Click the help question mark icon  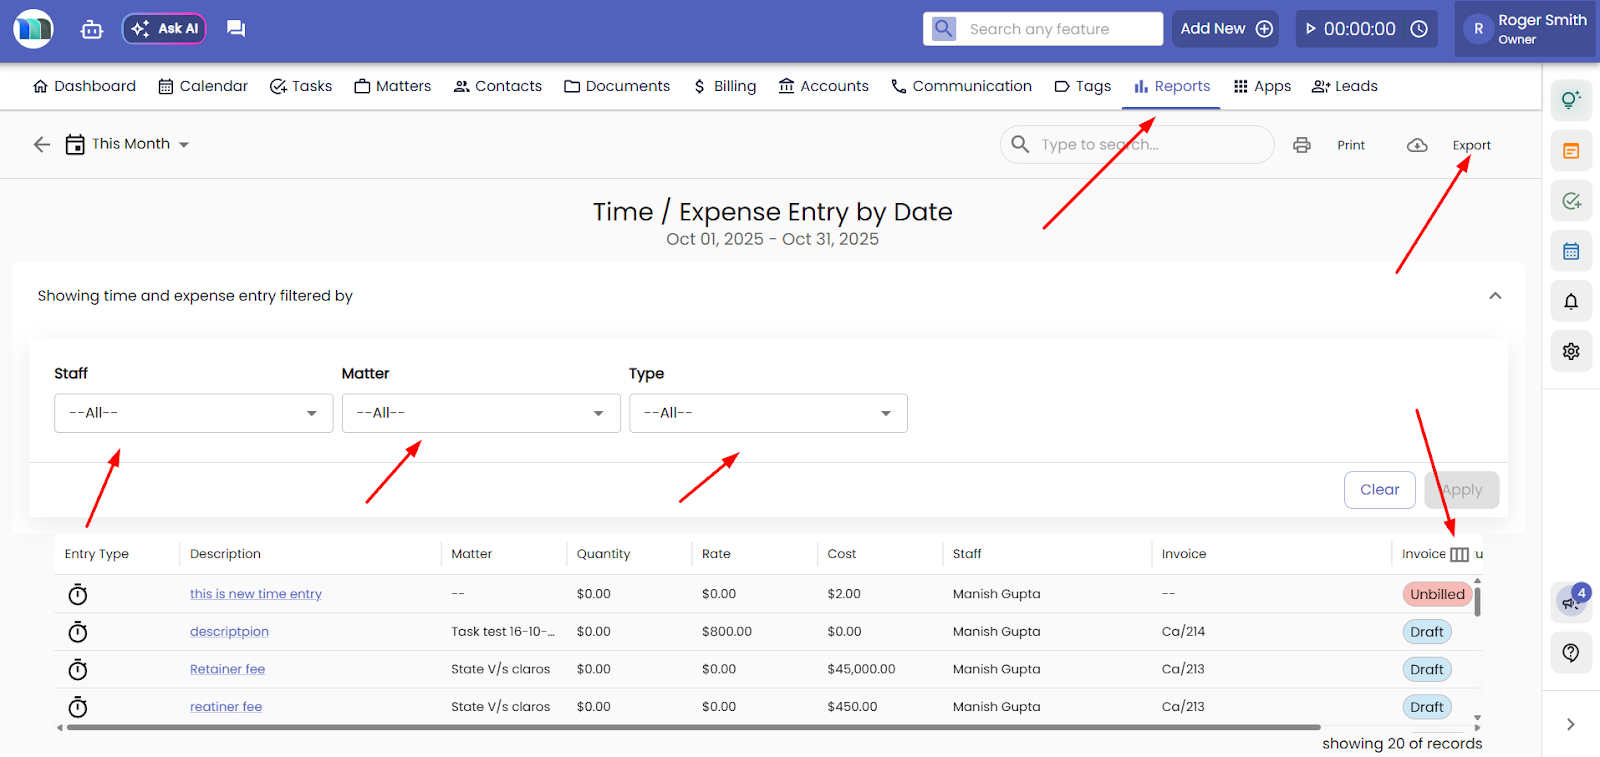1571,653
